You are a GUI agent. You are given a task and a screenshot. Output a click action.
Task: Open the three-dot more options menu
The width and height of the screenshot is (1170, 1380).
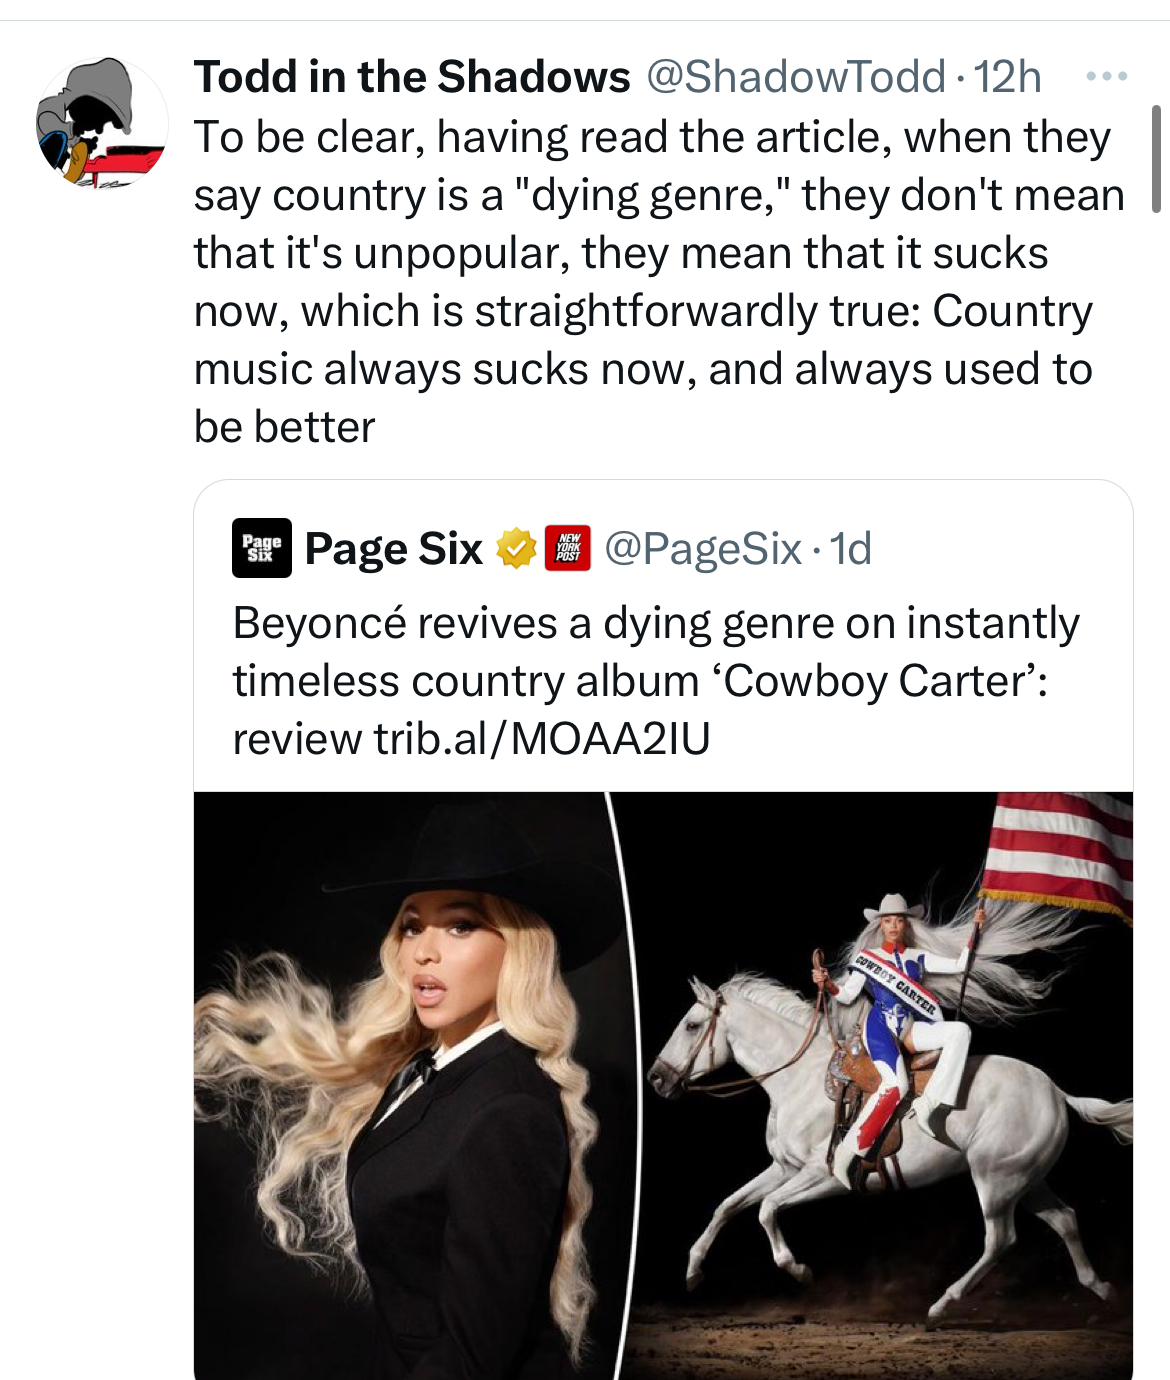(x=1107, y=76)
